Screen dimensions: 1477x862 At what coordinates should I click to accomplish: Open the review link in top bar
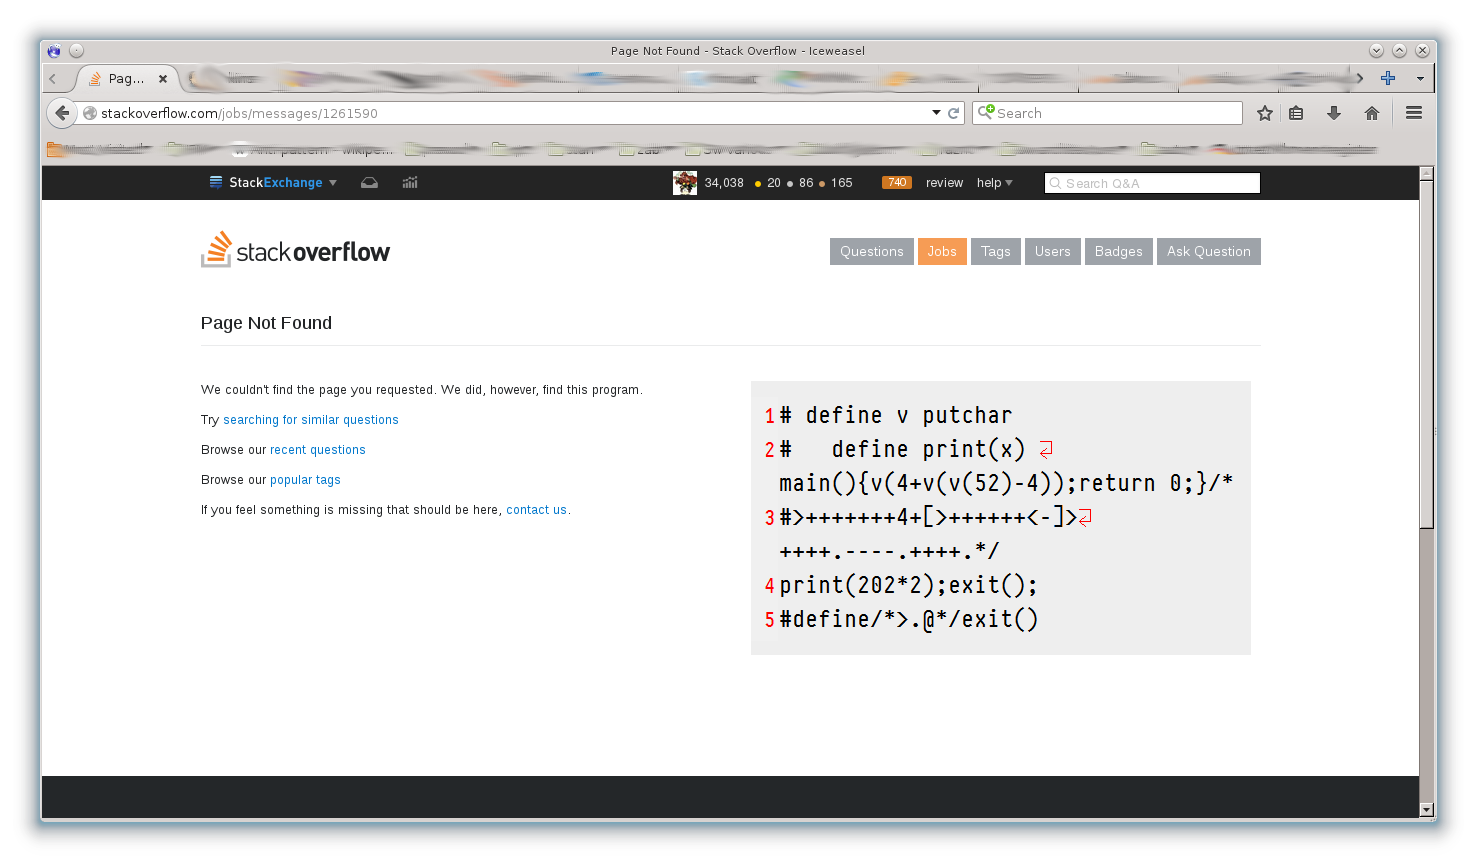944,183
